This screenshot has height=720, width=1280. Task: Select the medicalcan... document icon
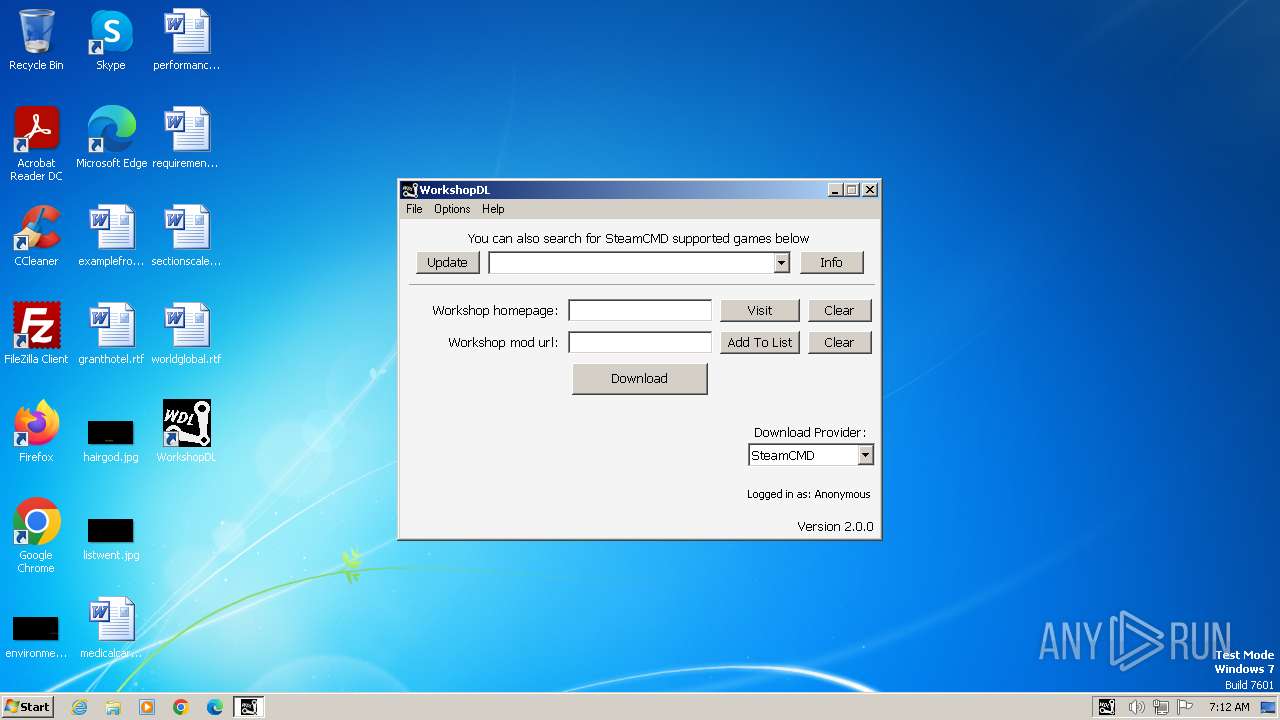pyautogui.click(x=111, y=628)
